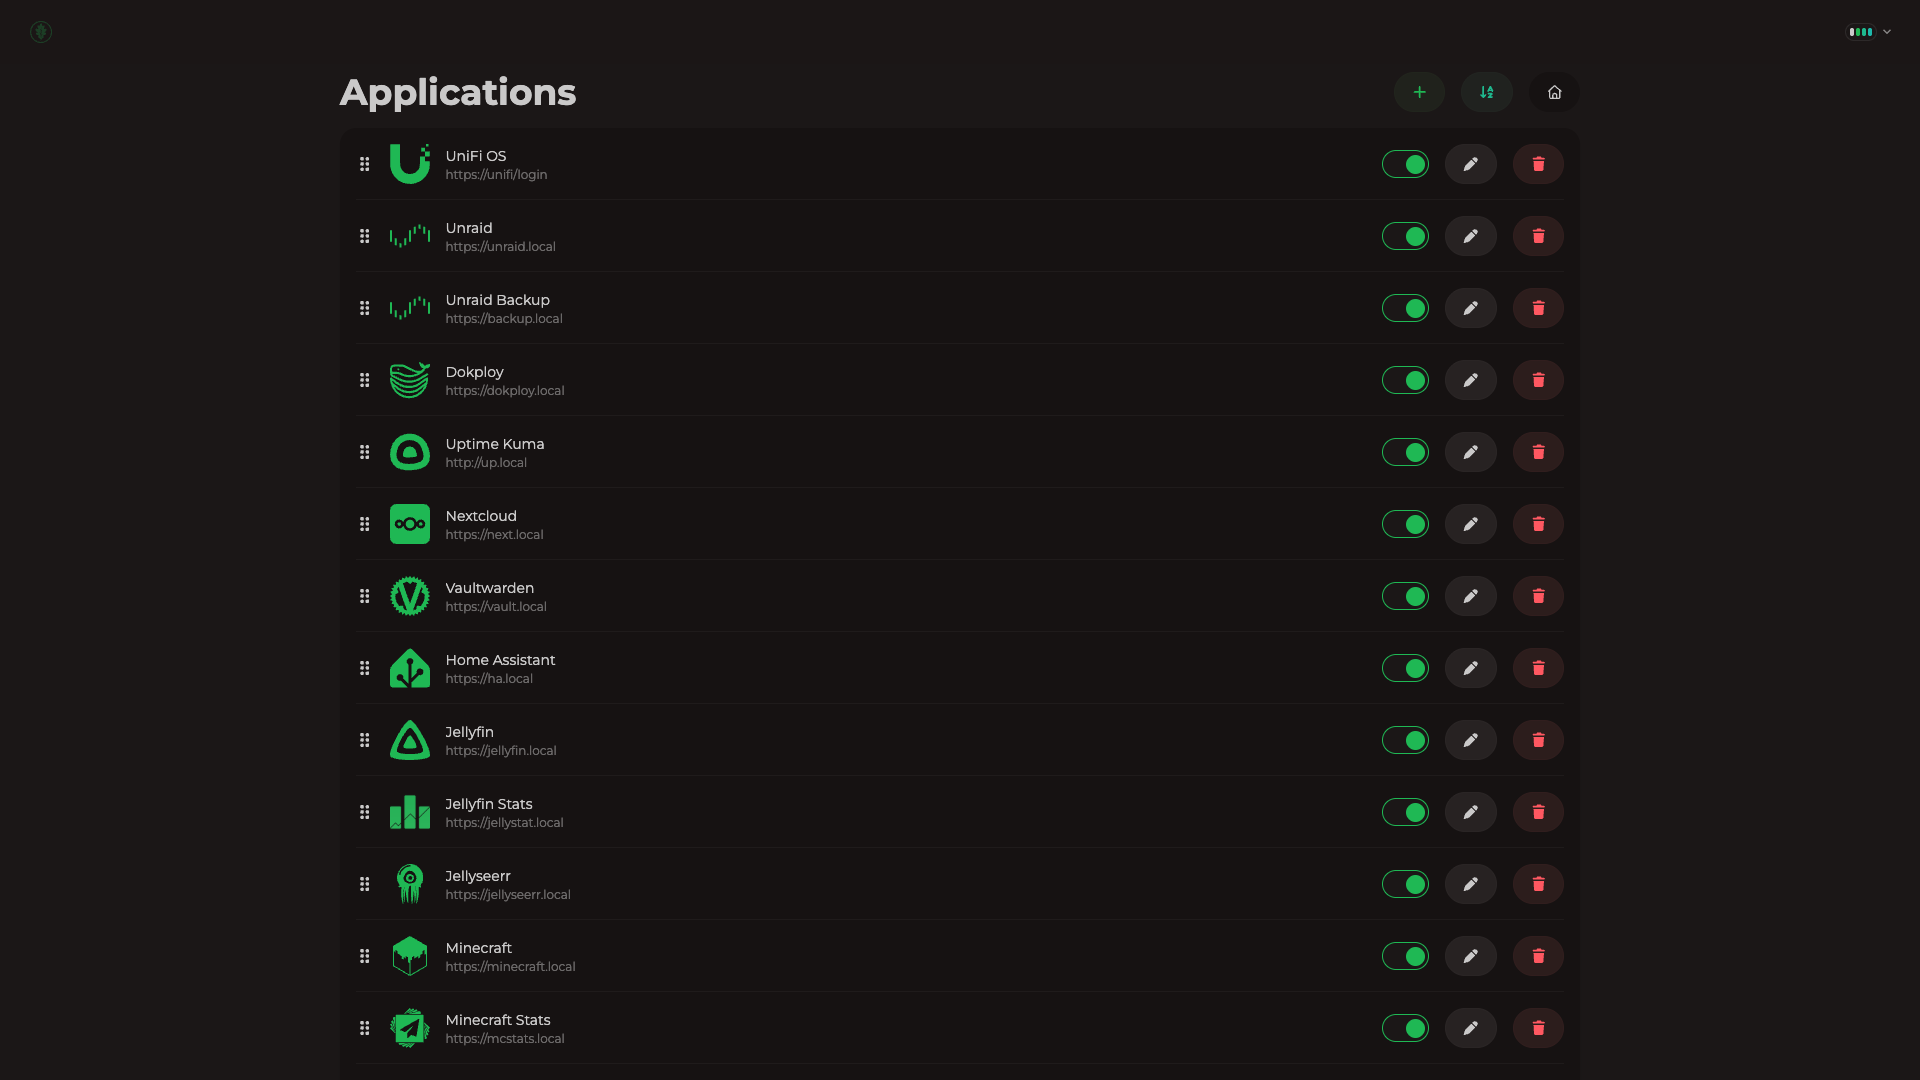Edit the Minecraft Stats entry
This screenshot has height=1080, width=1920.
pos(1471,1028)
